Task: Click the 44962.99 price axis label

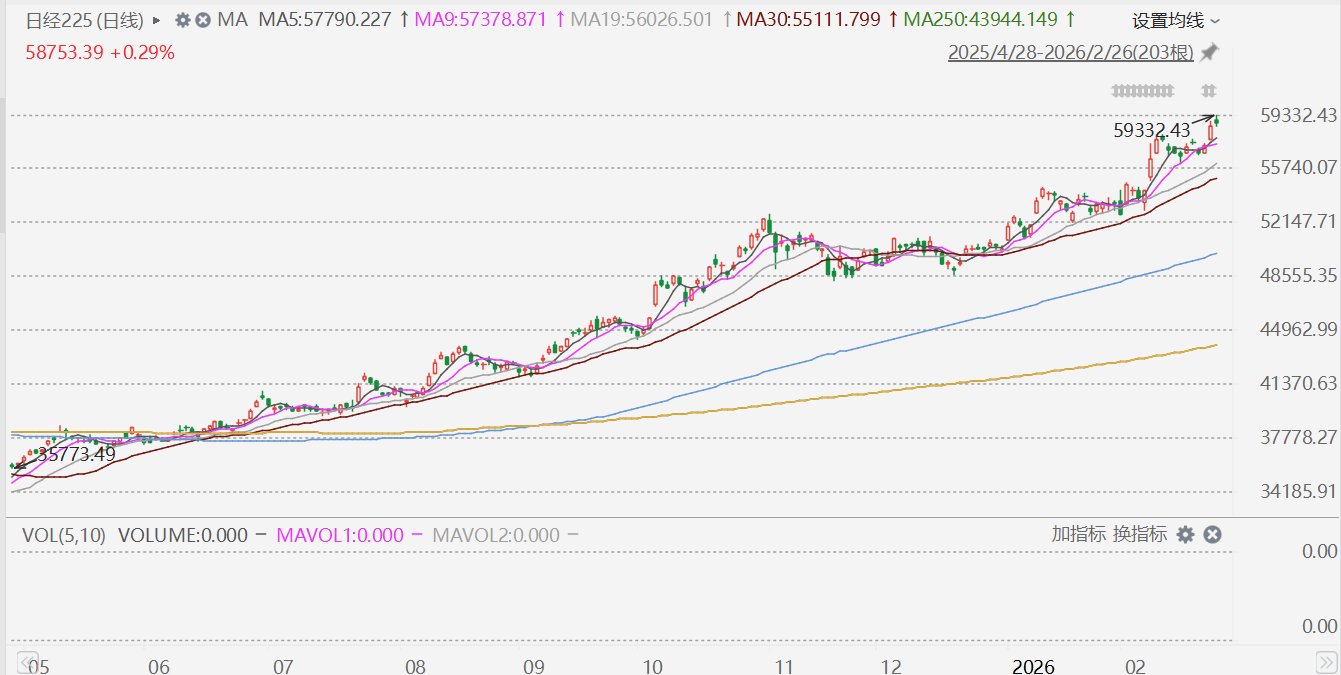Action: (1299, 329)
